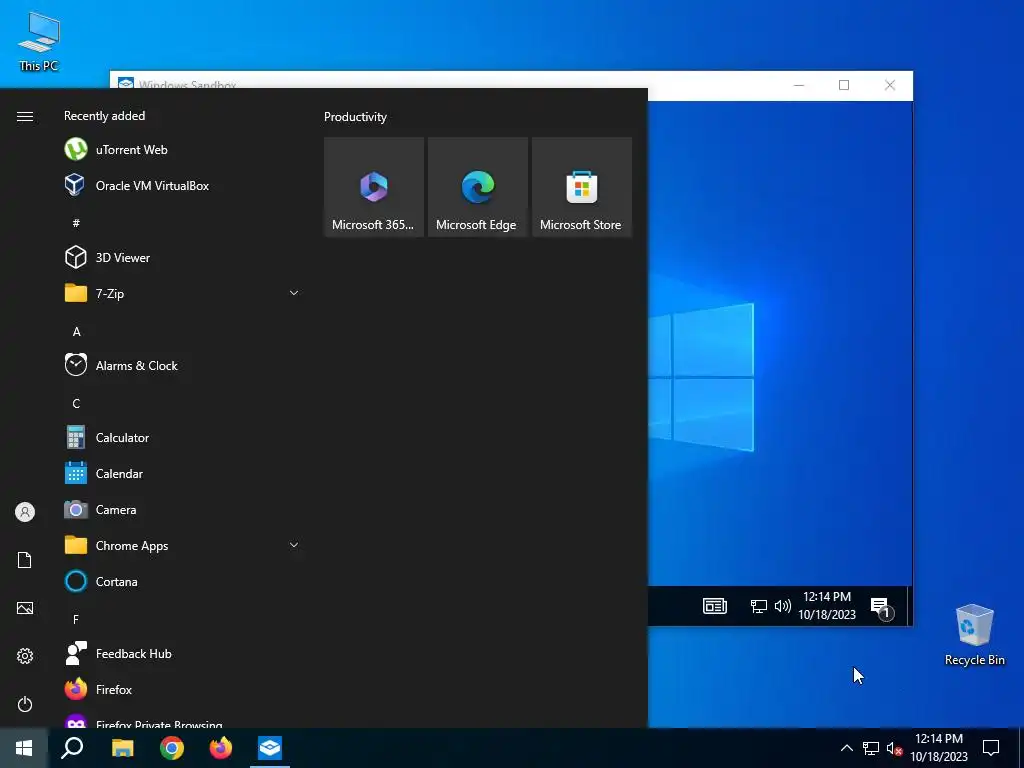The height and width of the screenshot is (768, 1024).
Task: Launch Firefox from taskbar
Action: 221,748
